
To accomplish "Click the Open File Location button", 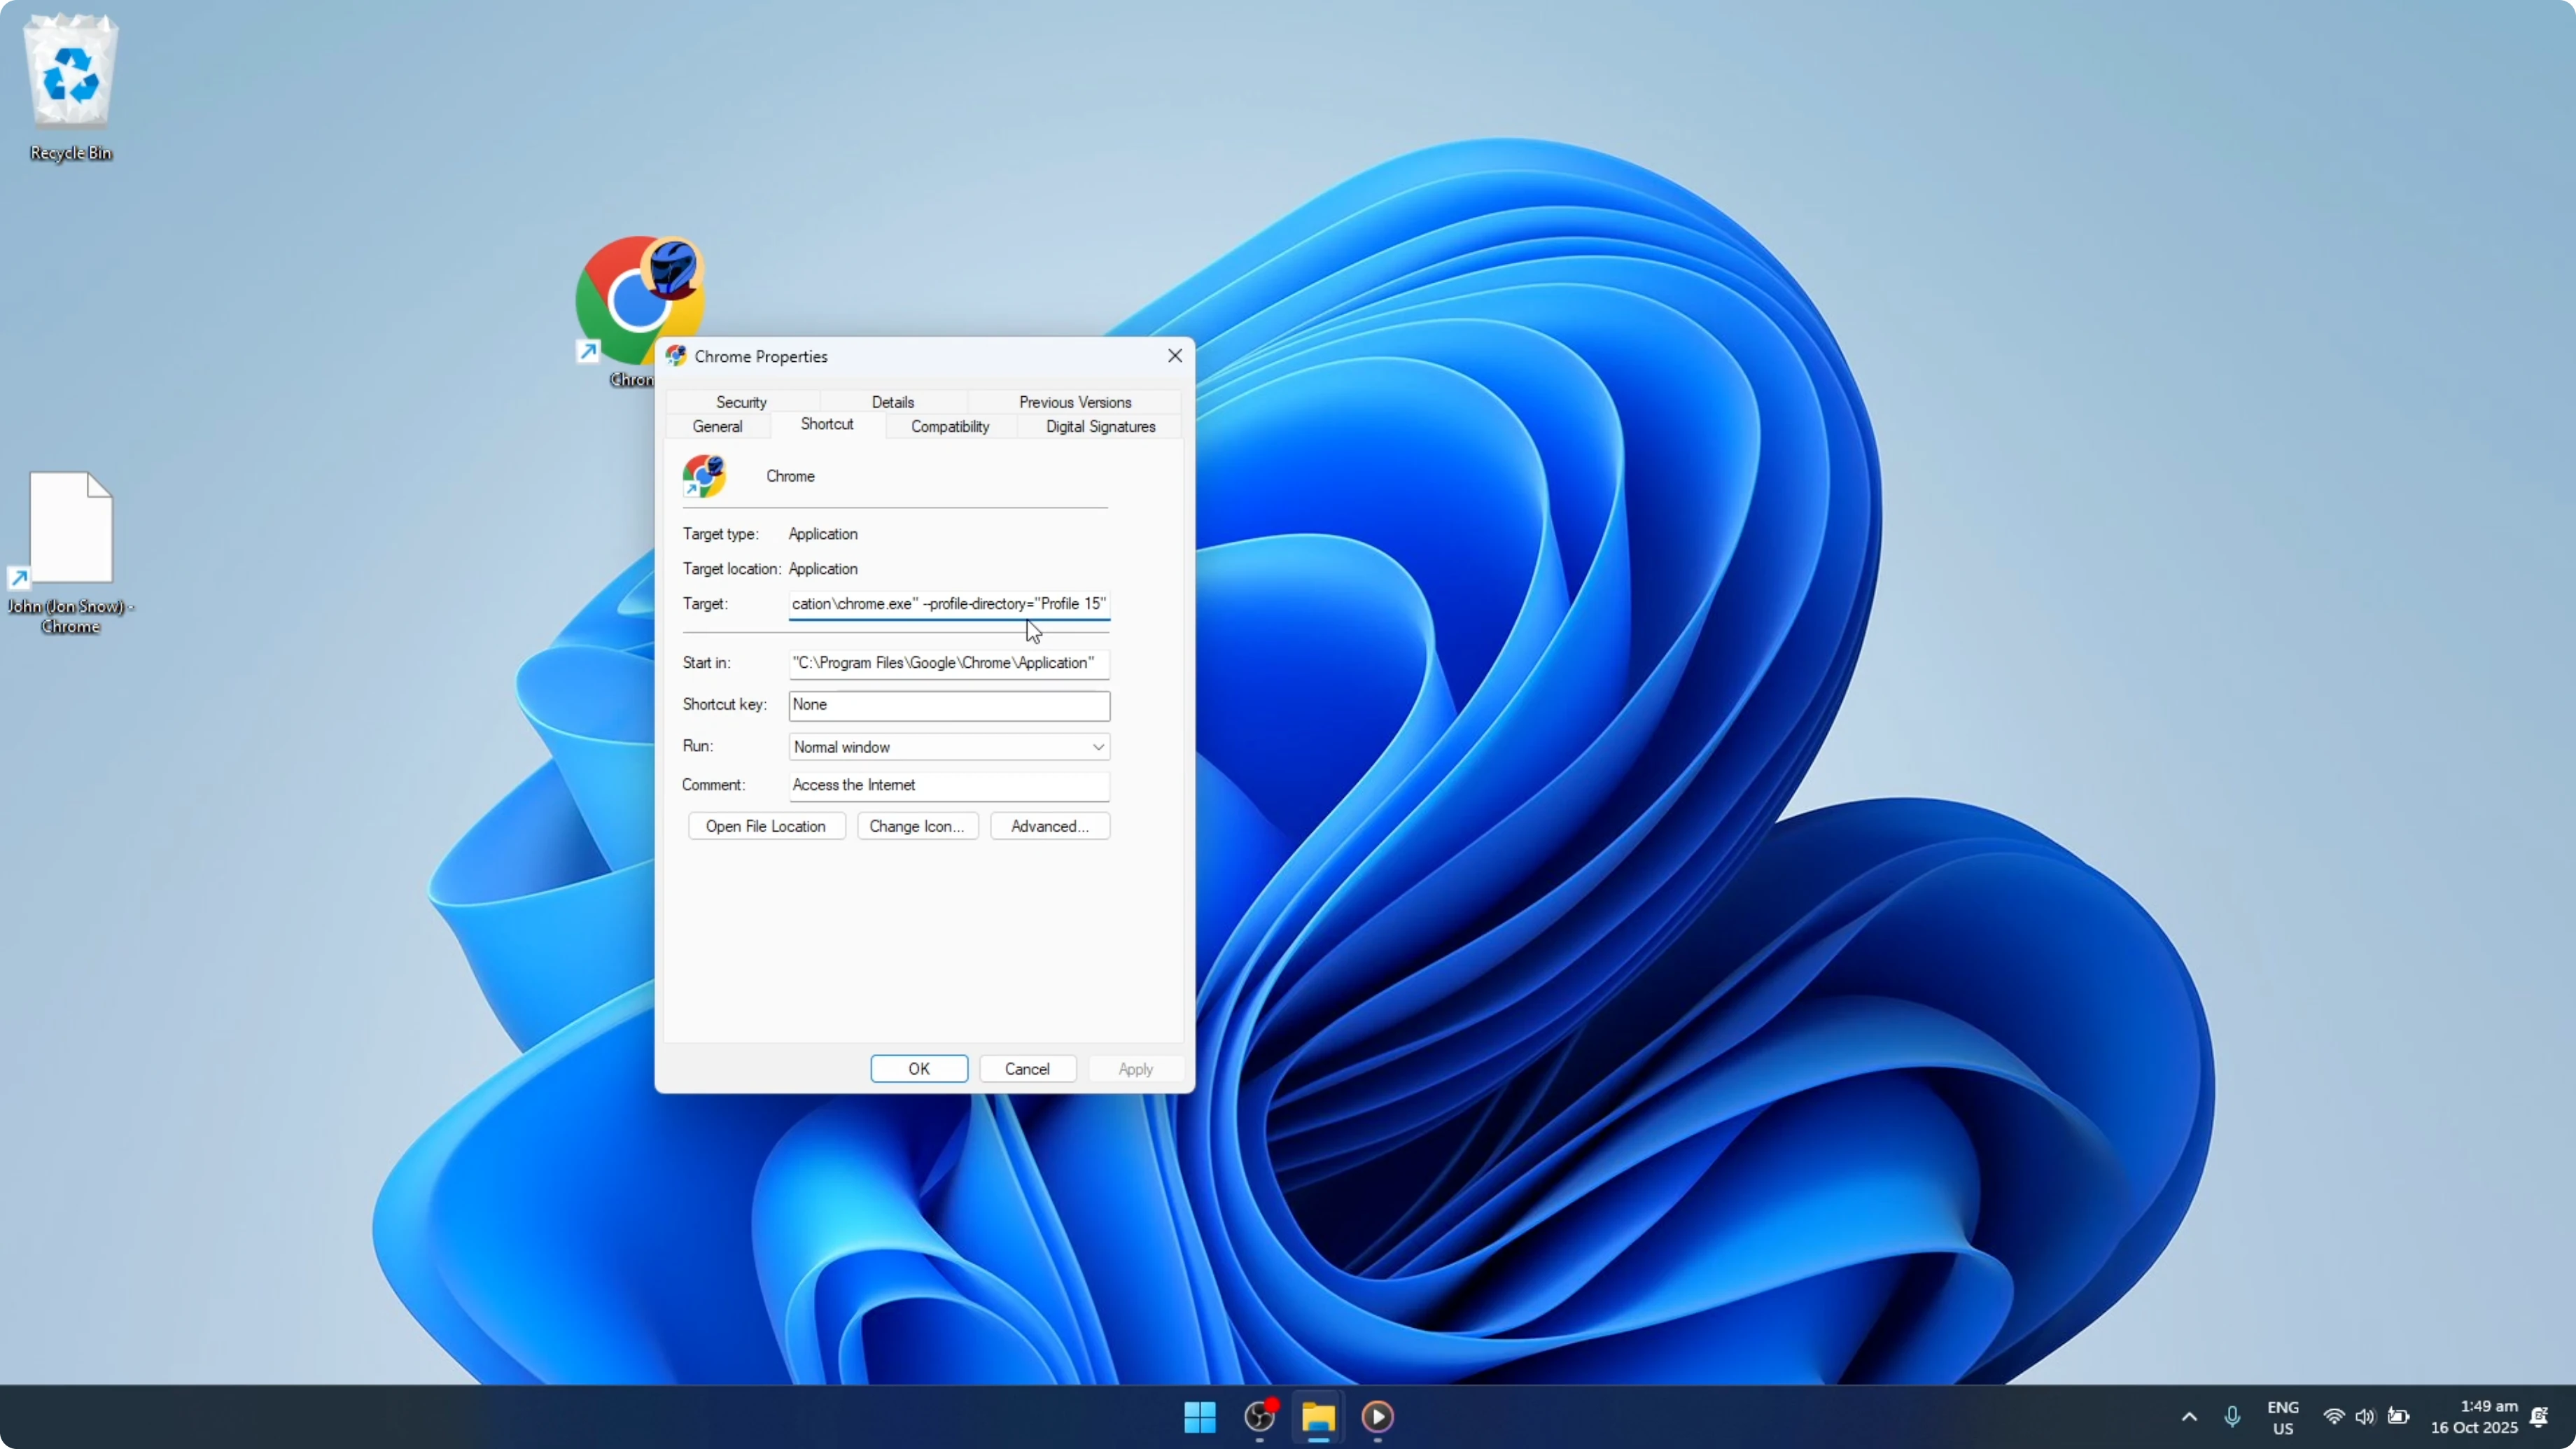I will coord(766,825).
